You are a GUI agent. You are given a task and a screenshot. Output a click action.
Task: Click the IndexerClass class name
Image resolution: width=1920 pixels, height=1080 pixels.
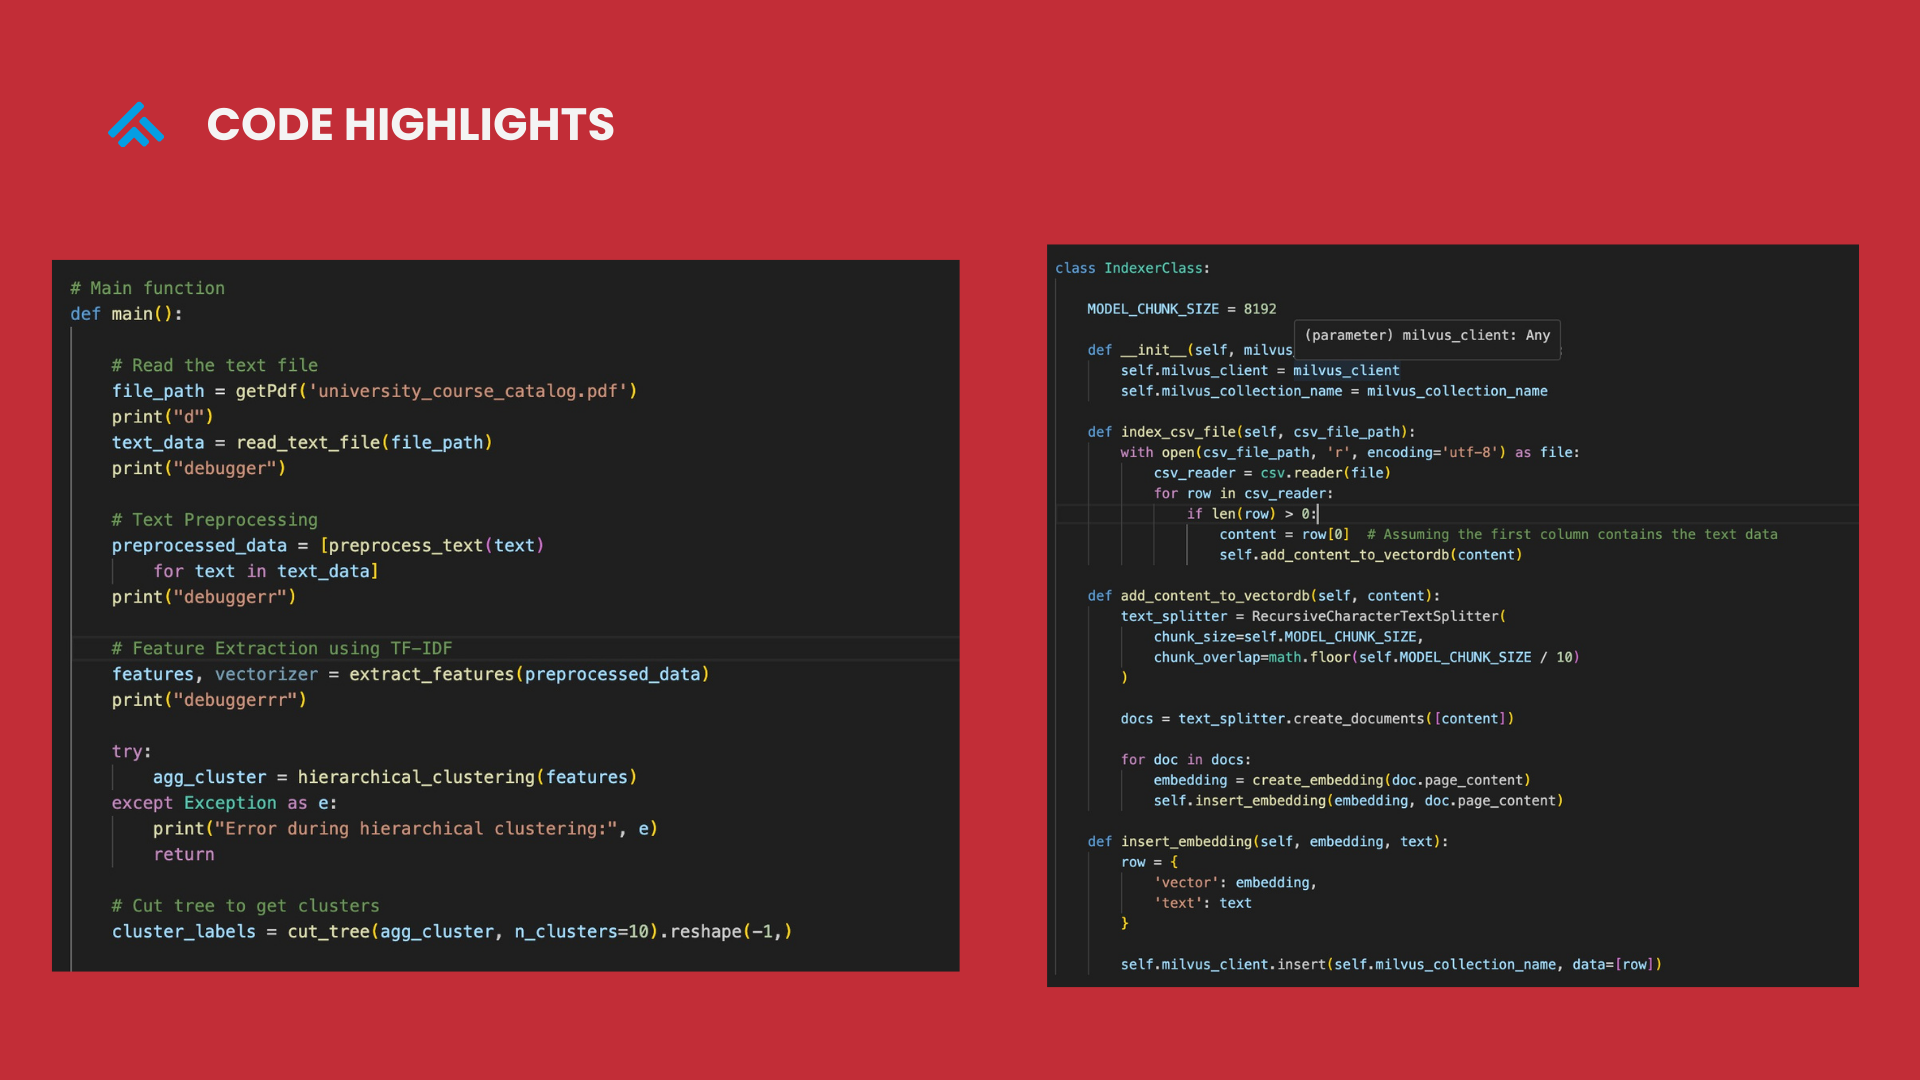click(x=1153, y=268)
